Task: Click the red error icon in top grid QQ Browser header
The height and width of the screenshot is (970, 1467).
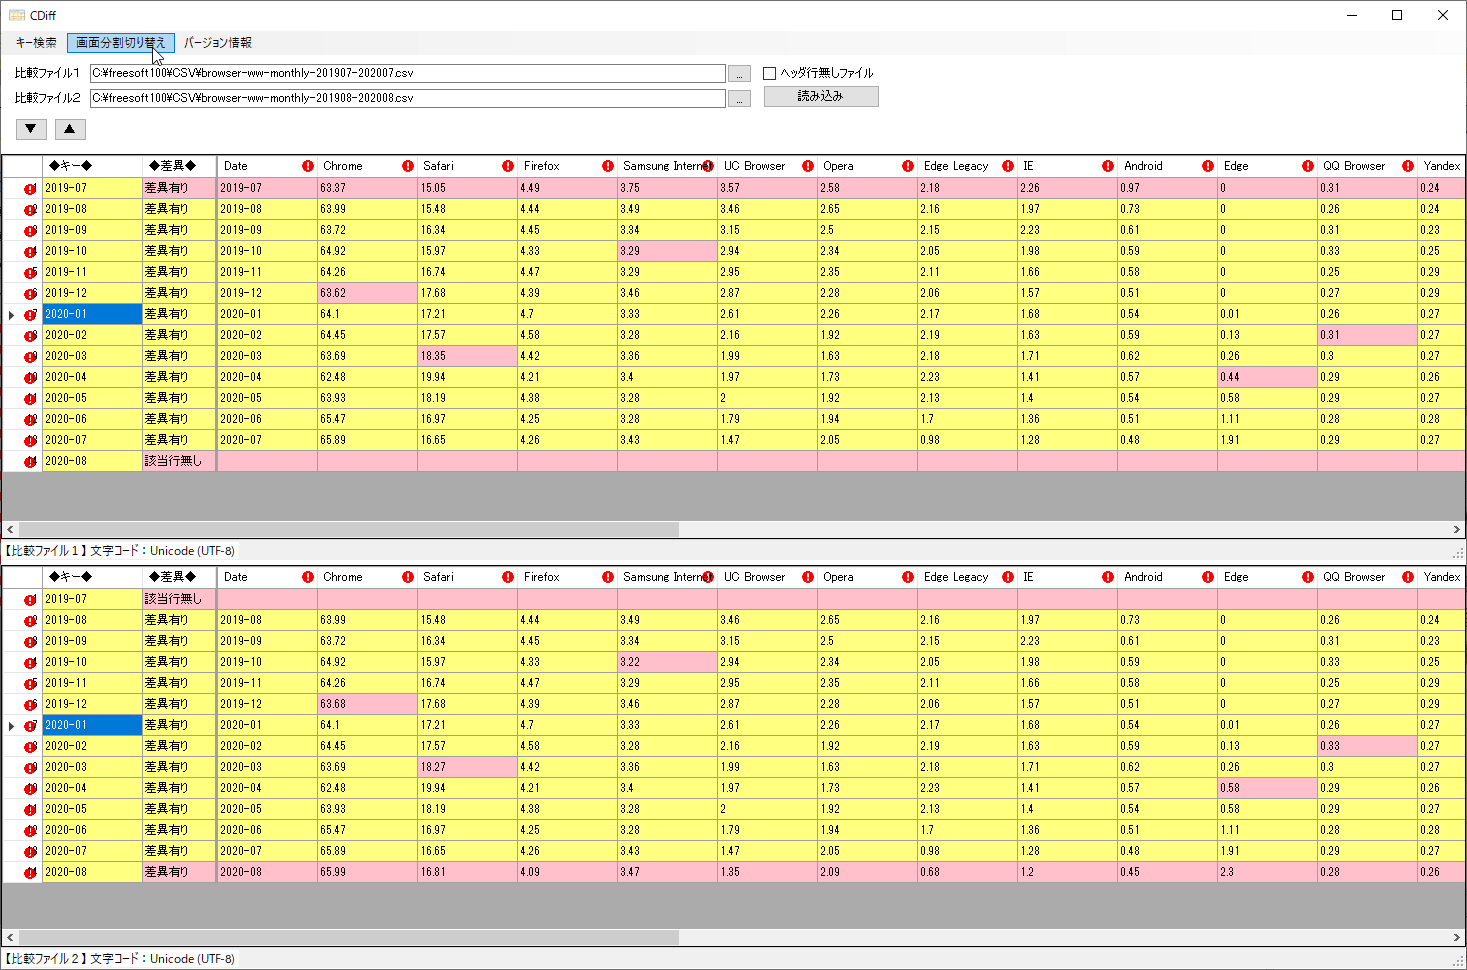Action: coord(1408,166)
